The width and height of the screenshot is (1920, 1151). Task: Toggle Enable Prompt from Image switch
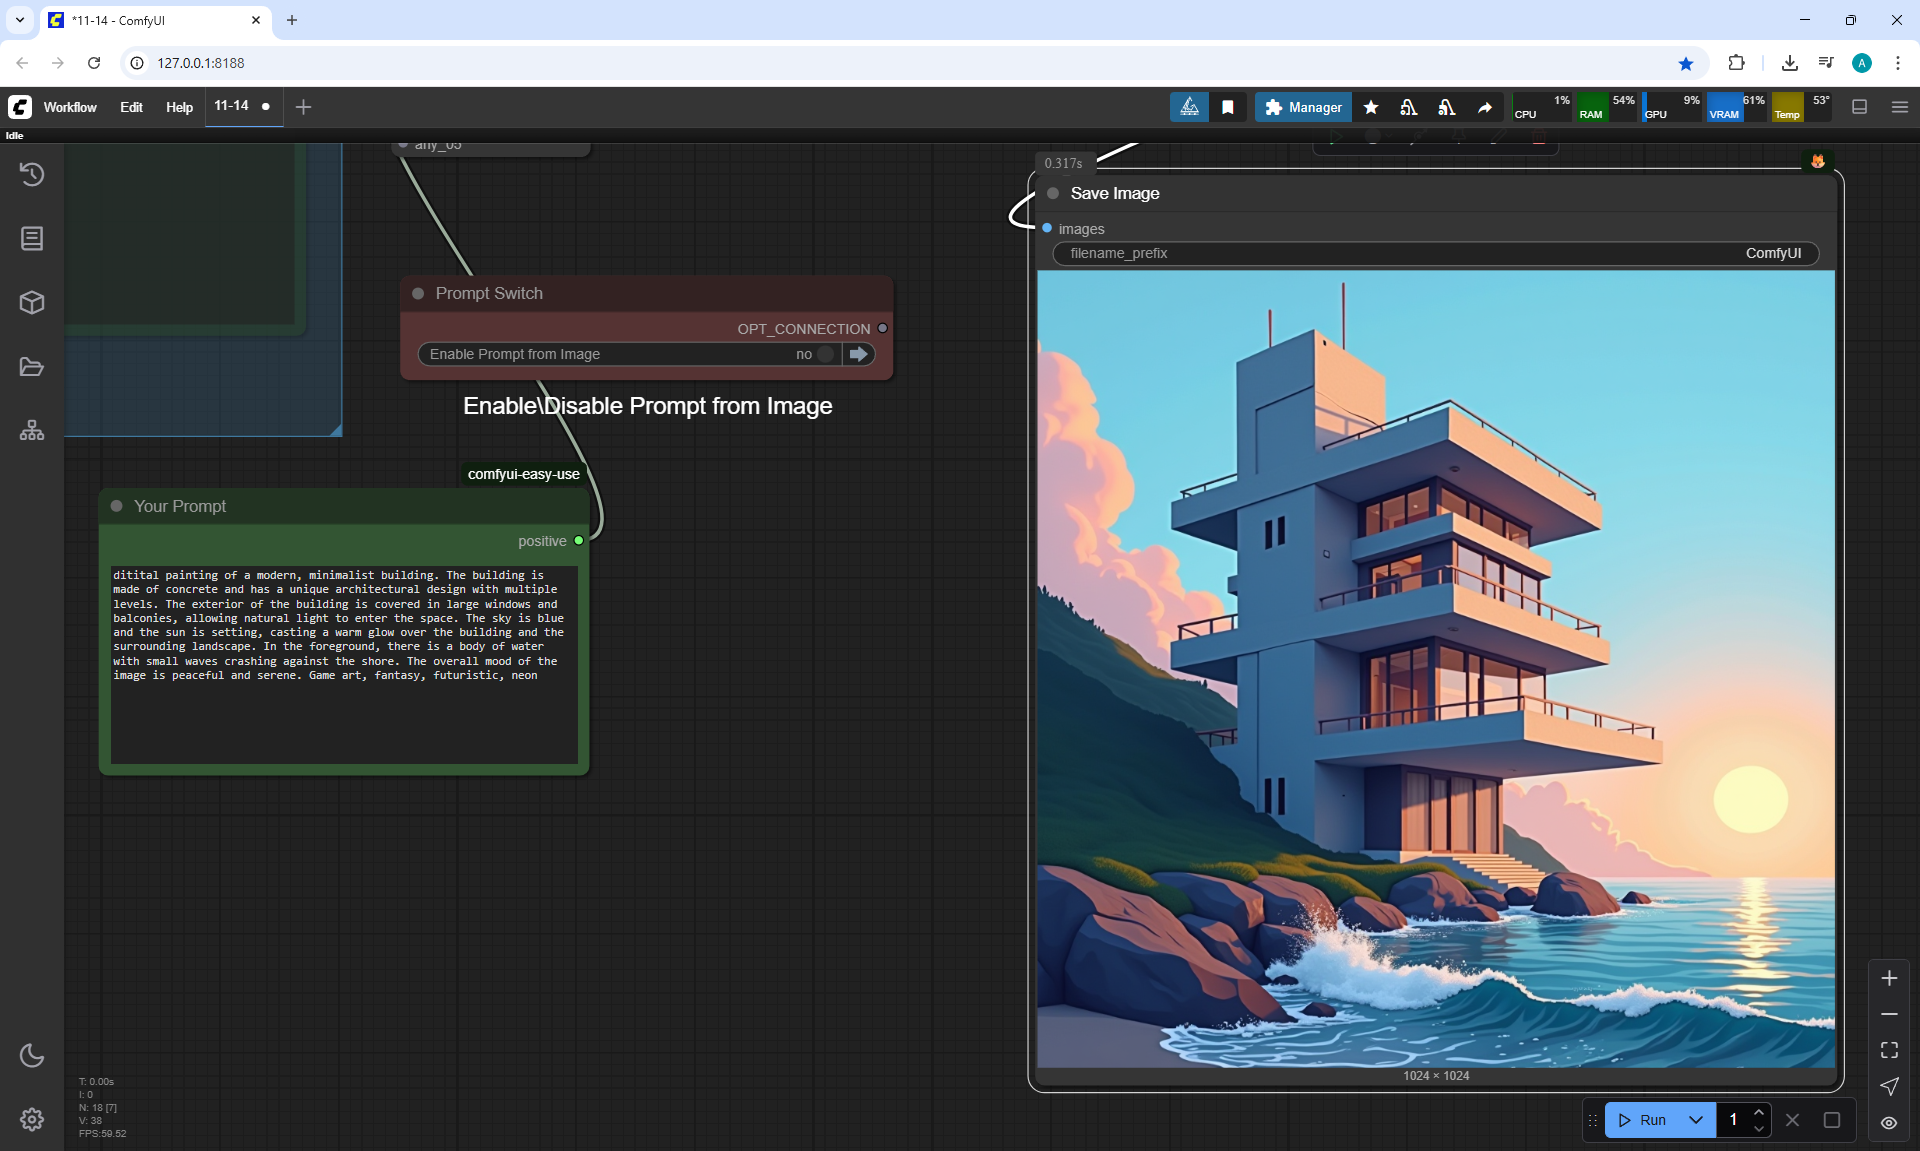coord(825,354)
